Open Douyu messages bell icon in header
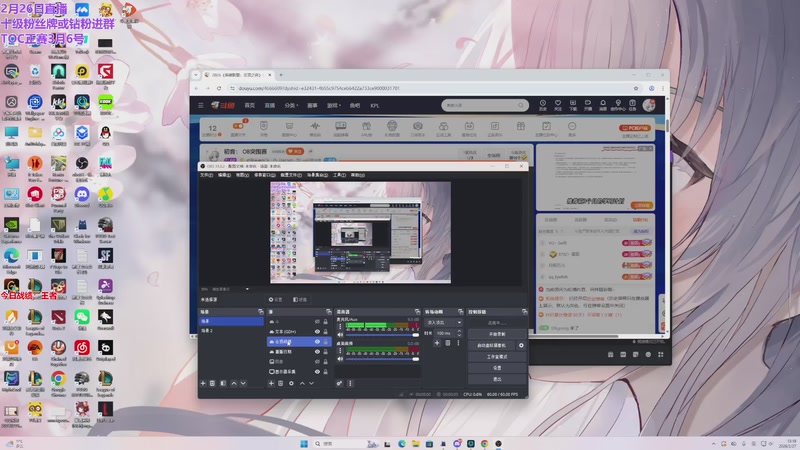Image resolution: width=800 pixels, height=450 pixels. 603,105
